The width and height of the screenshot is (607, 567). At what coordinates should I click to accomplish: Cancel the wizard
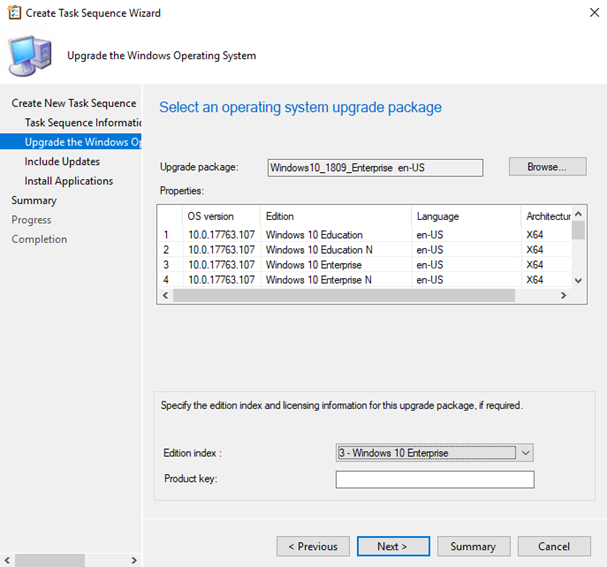point(554,546)
